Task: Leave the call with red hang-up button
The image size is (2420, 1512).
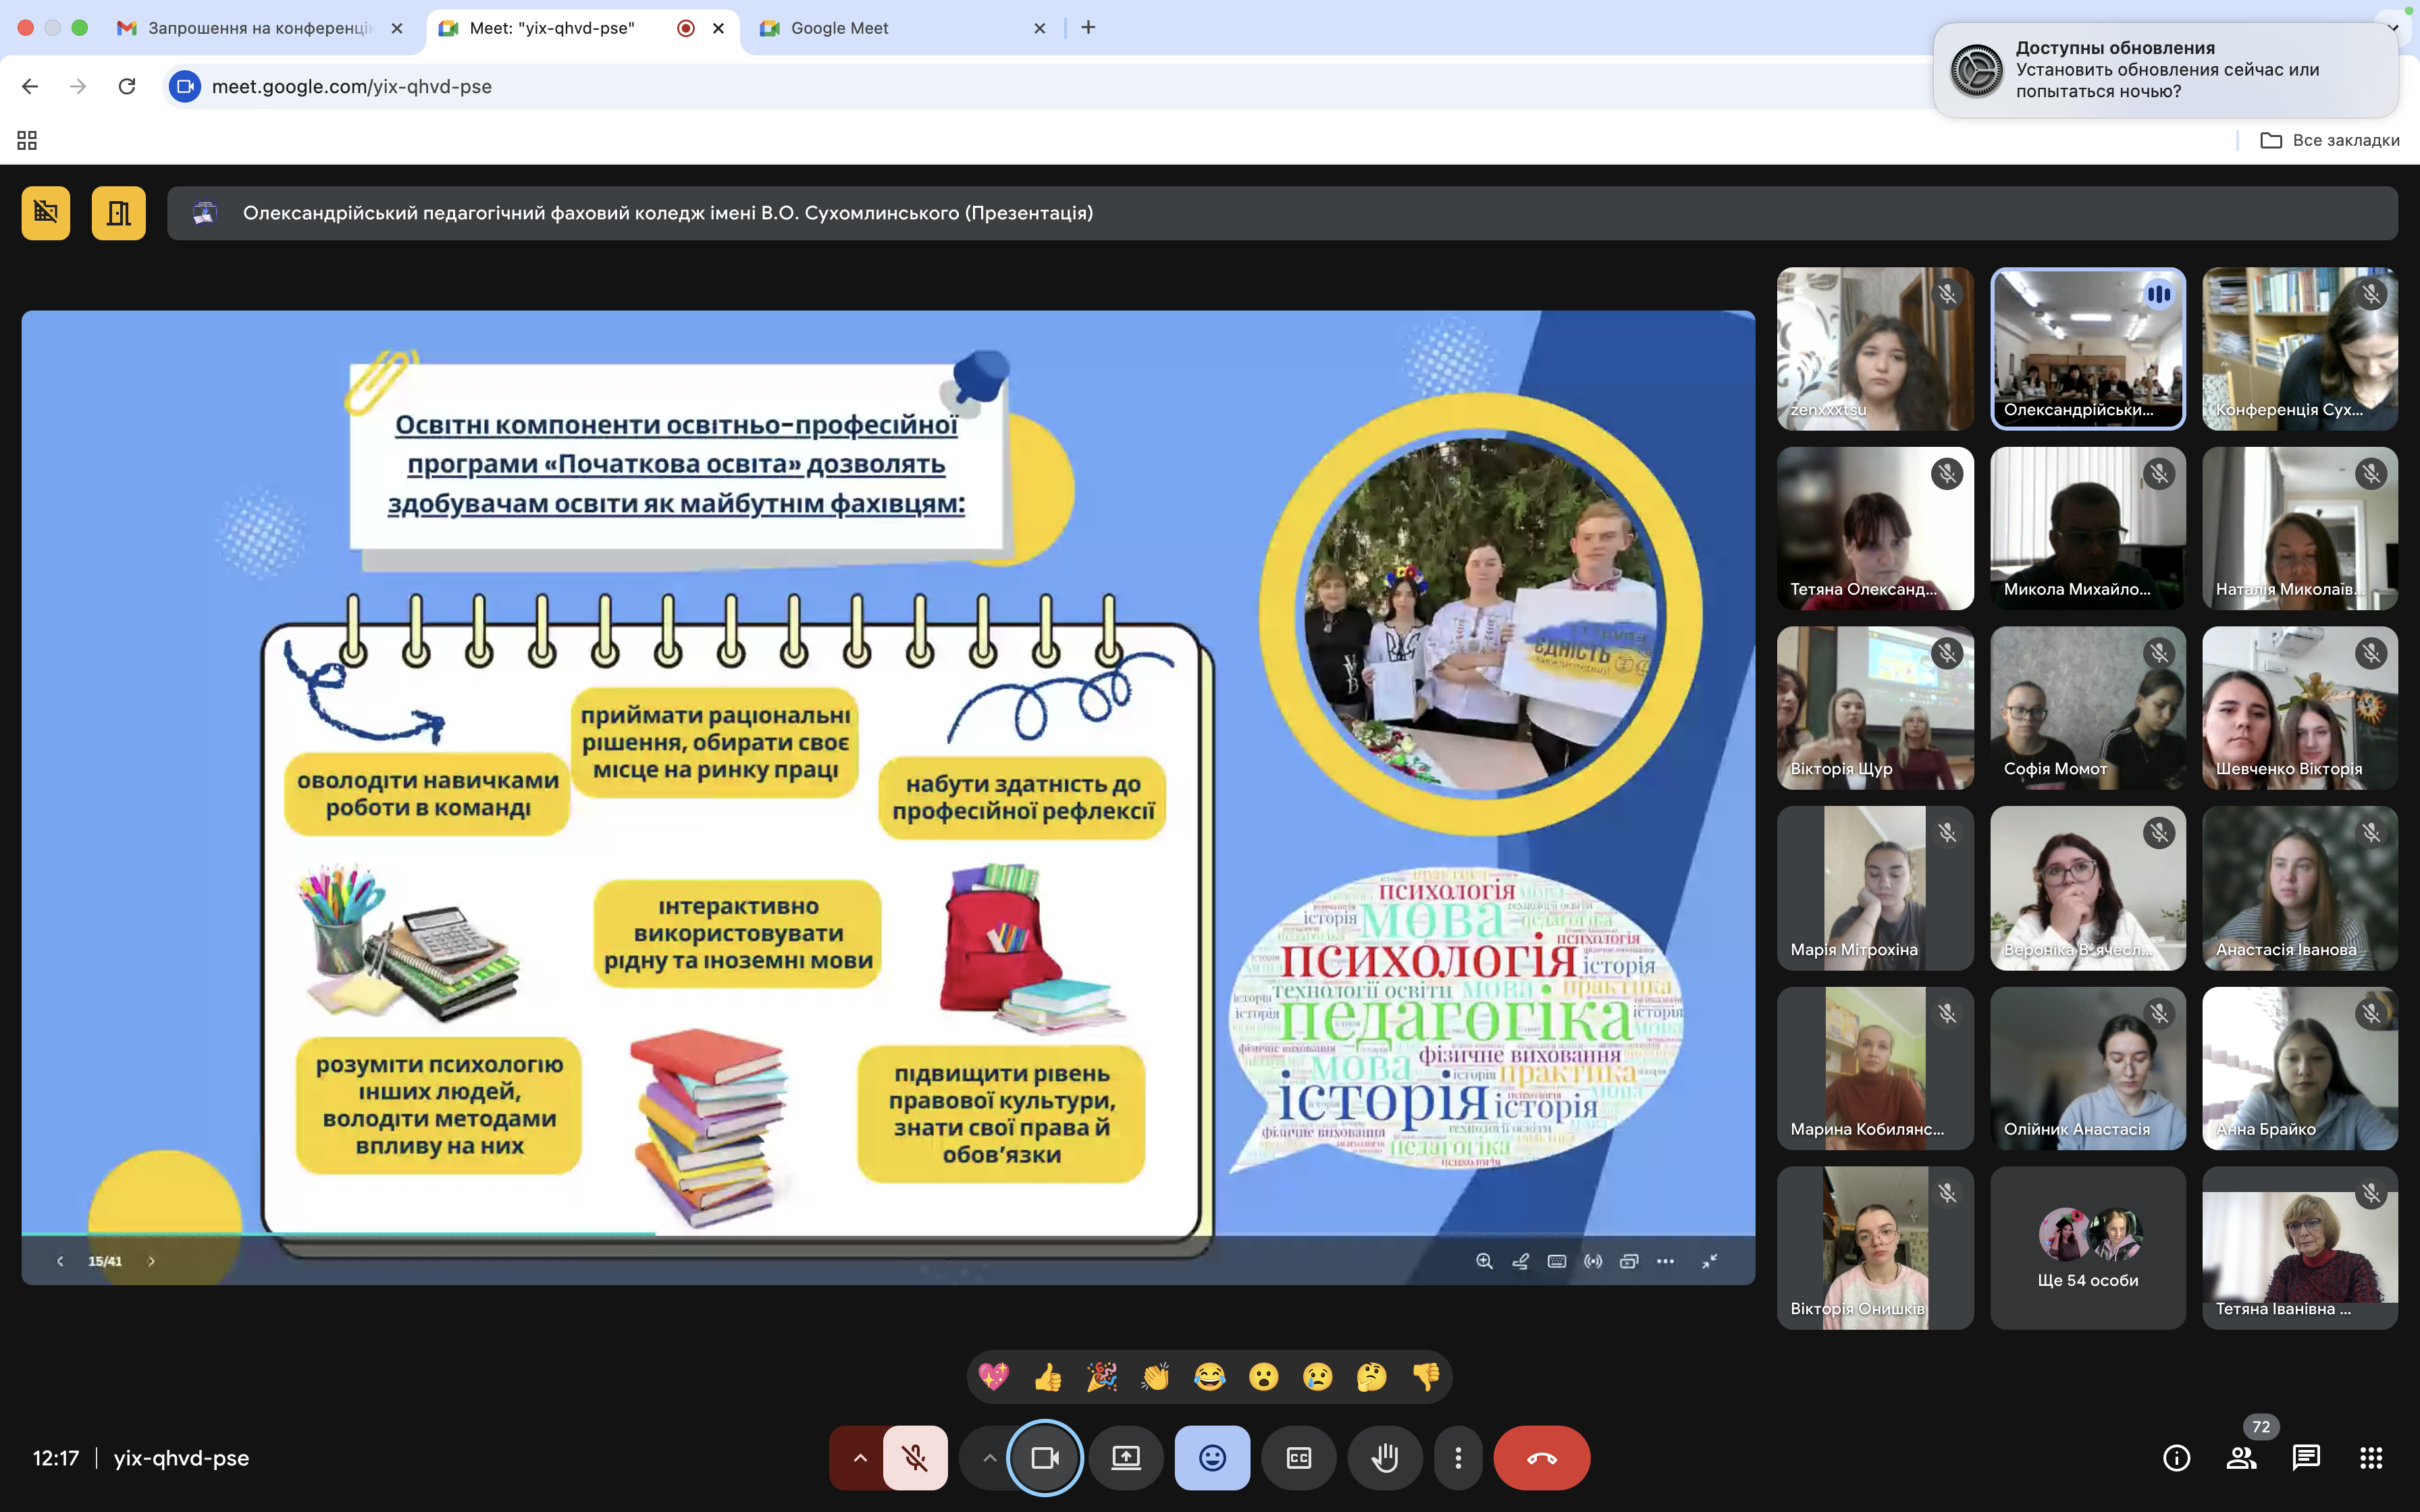Action: point(1541,1458)
